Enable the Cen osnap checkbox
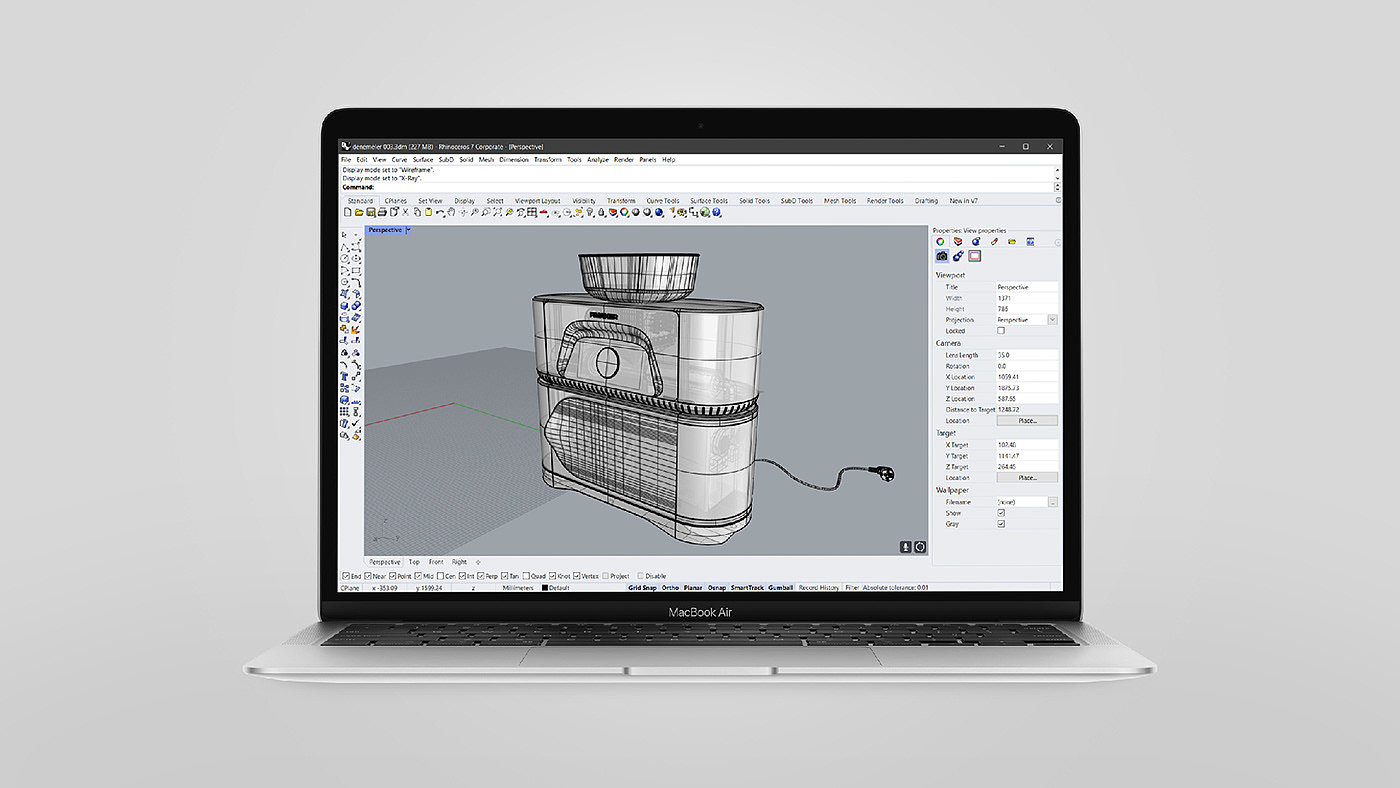This screenshot has height=788, width=1400. click(439, 576)
